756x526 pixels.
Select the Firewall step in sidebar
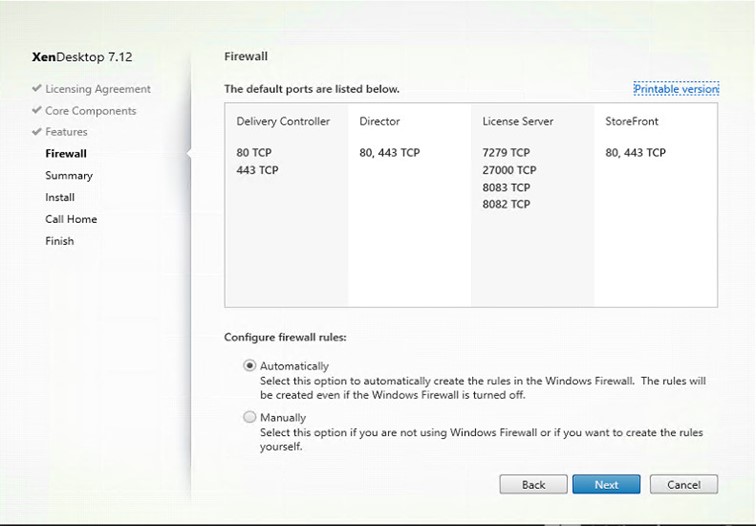pyautogui.click(x=66, y=153)
